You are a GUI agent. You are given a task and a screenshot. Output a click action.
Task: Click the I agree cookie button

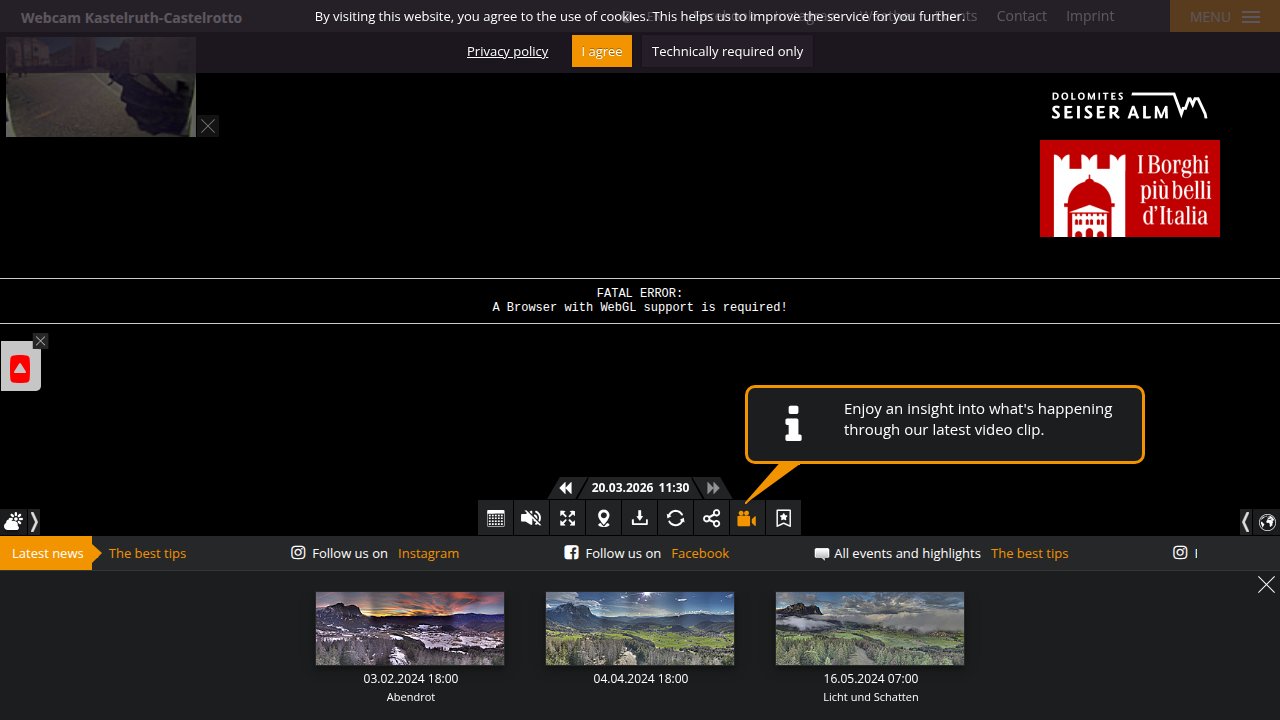602,51
